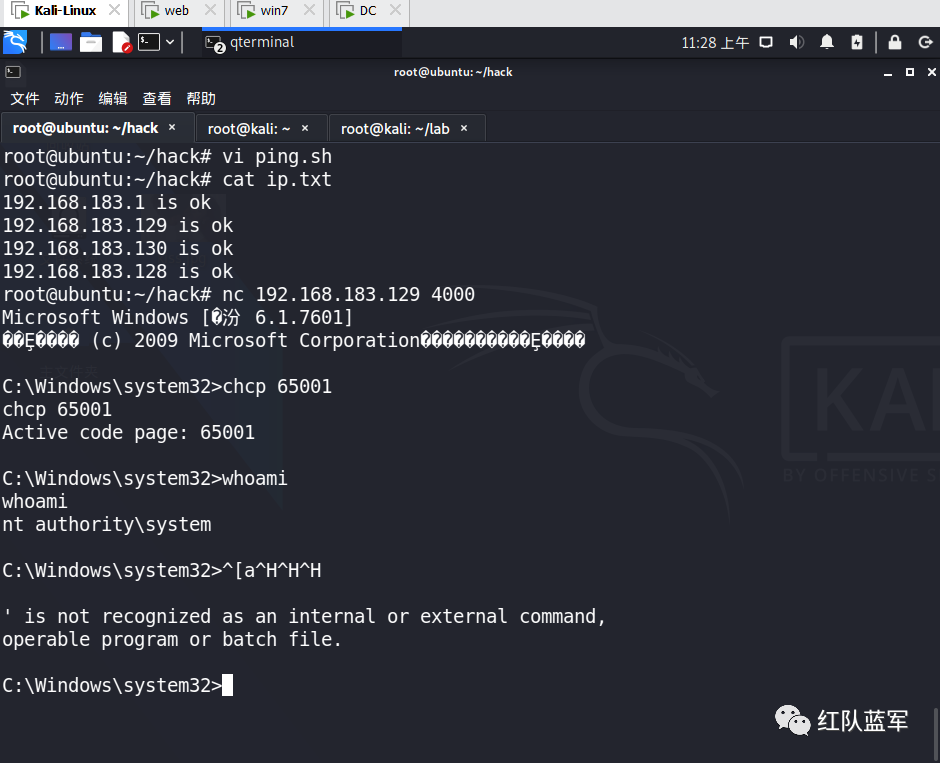
Task: Click the text 'nt authority\system'
Action: click(107, 524)
